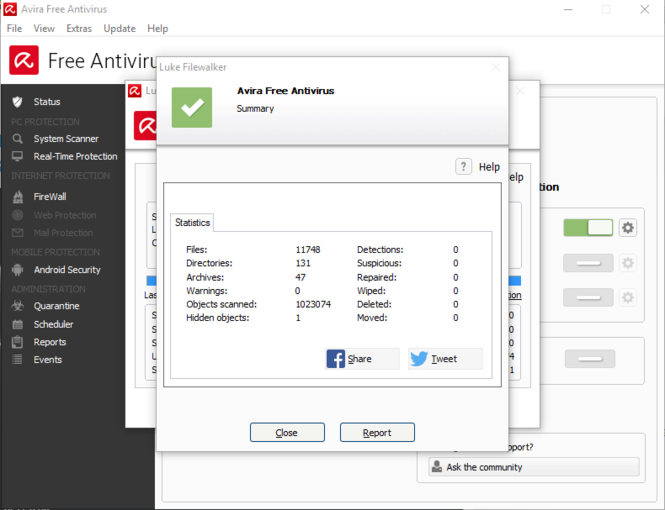
Task: Open the Extras menu
Action: 79,28
